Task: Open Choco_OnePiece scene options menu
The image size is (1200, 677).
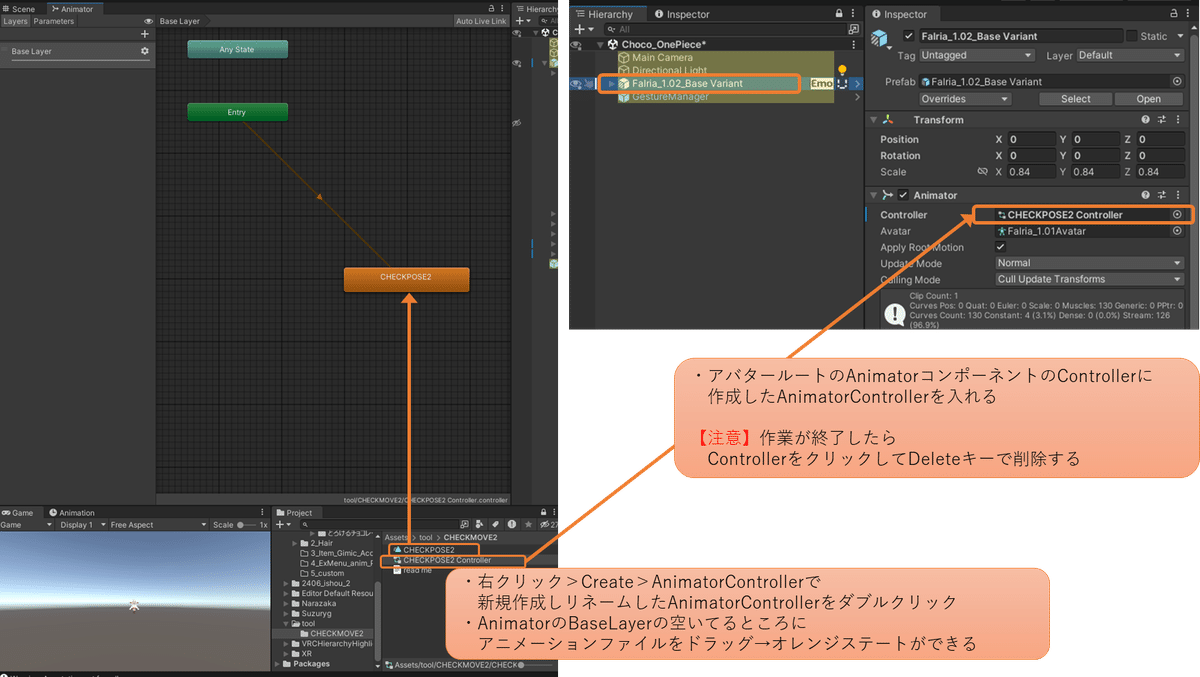Action: (x=855, y=44)
